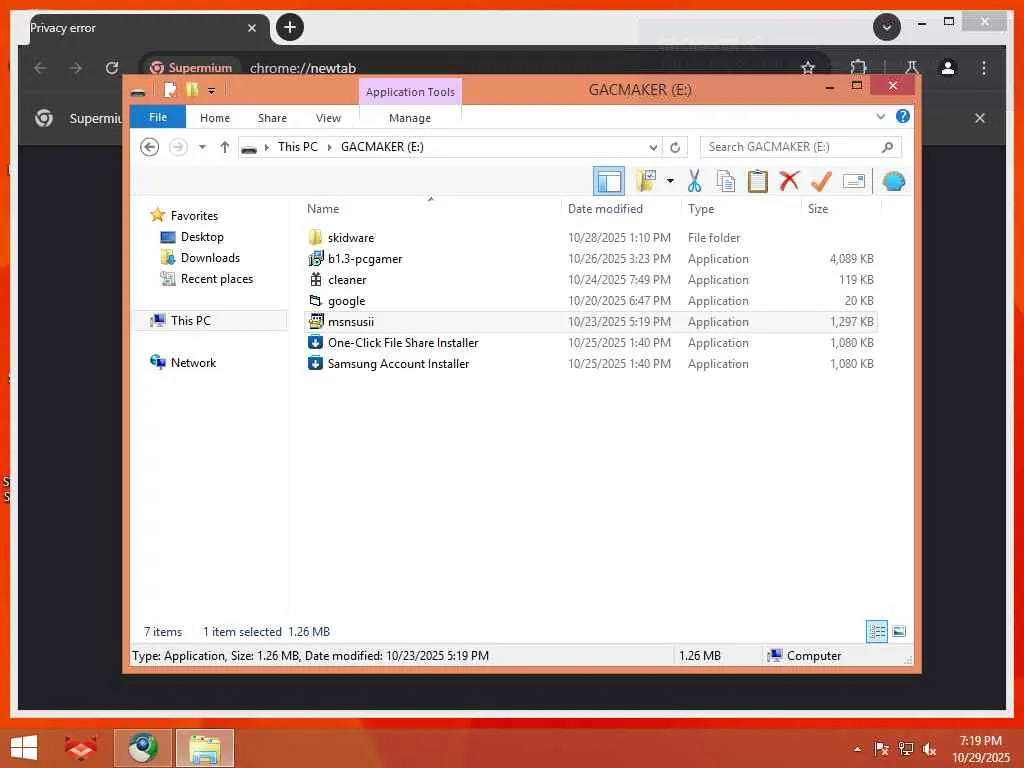Switch to the View ribbon tab
The height and width of the screenshot is (768, 1024).
coord(328,118)
